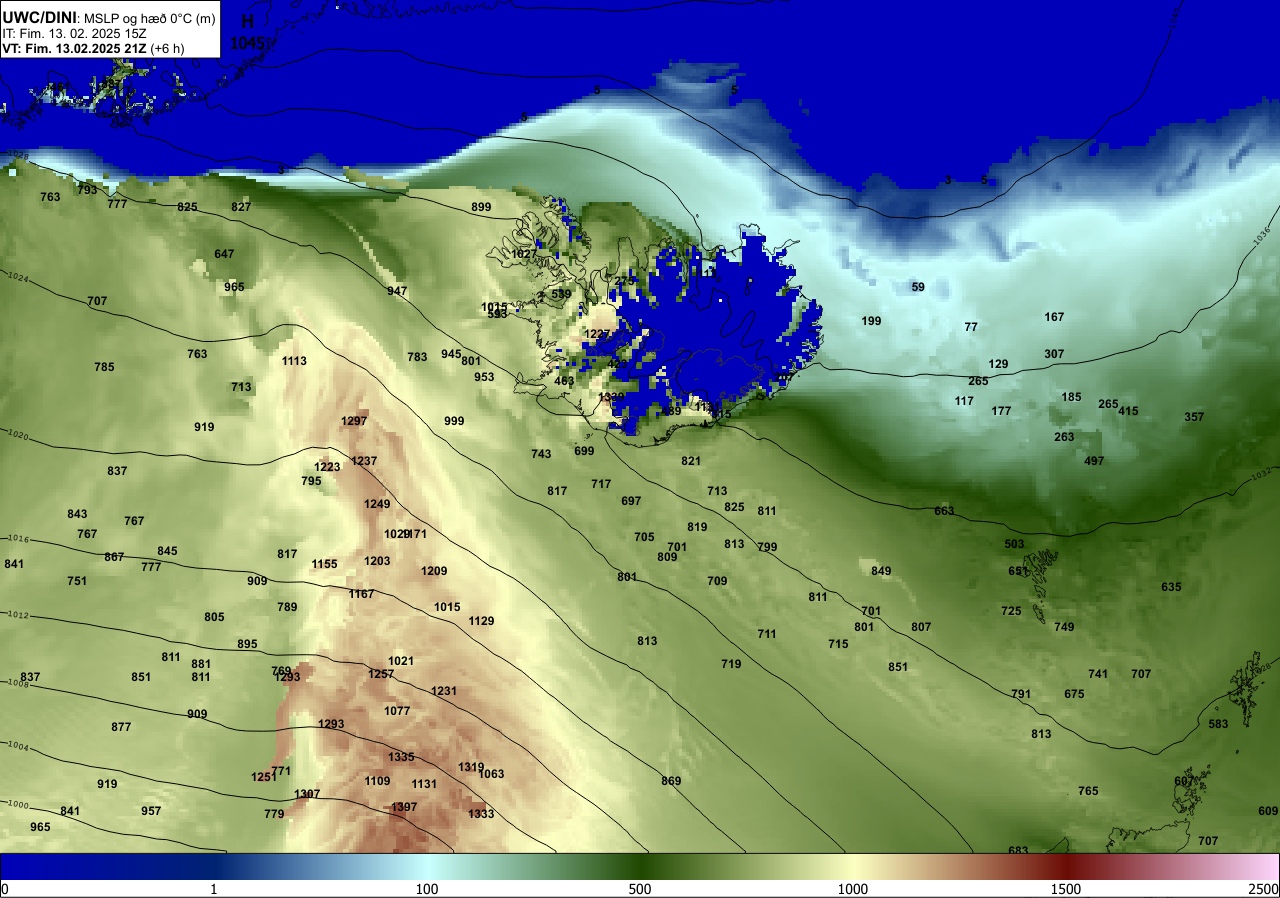Click the 'VT: Fim. 13.02.2025 21Z (+6 h)' line
Viewport: 1280px width, 898px height.
point(94,48)
